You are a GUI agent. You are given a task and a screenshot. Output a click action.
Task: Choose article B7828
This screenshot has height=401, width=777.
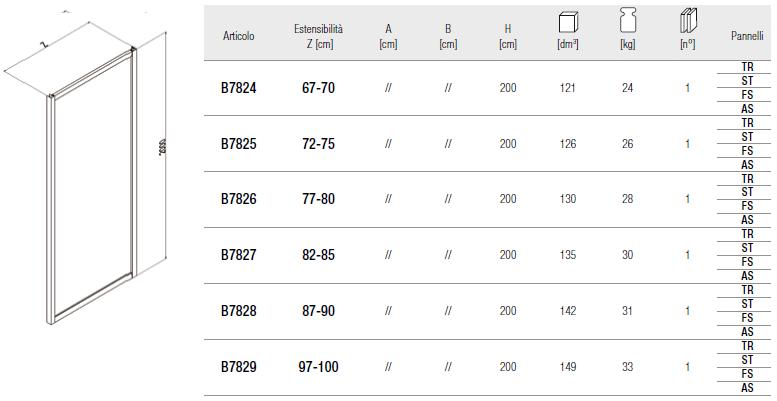(x=238, y=311)
